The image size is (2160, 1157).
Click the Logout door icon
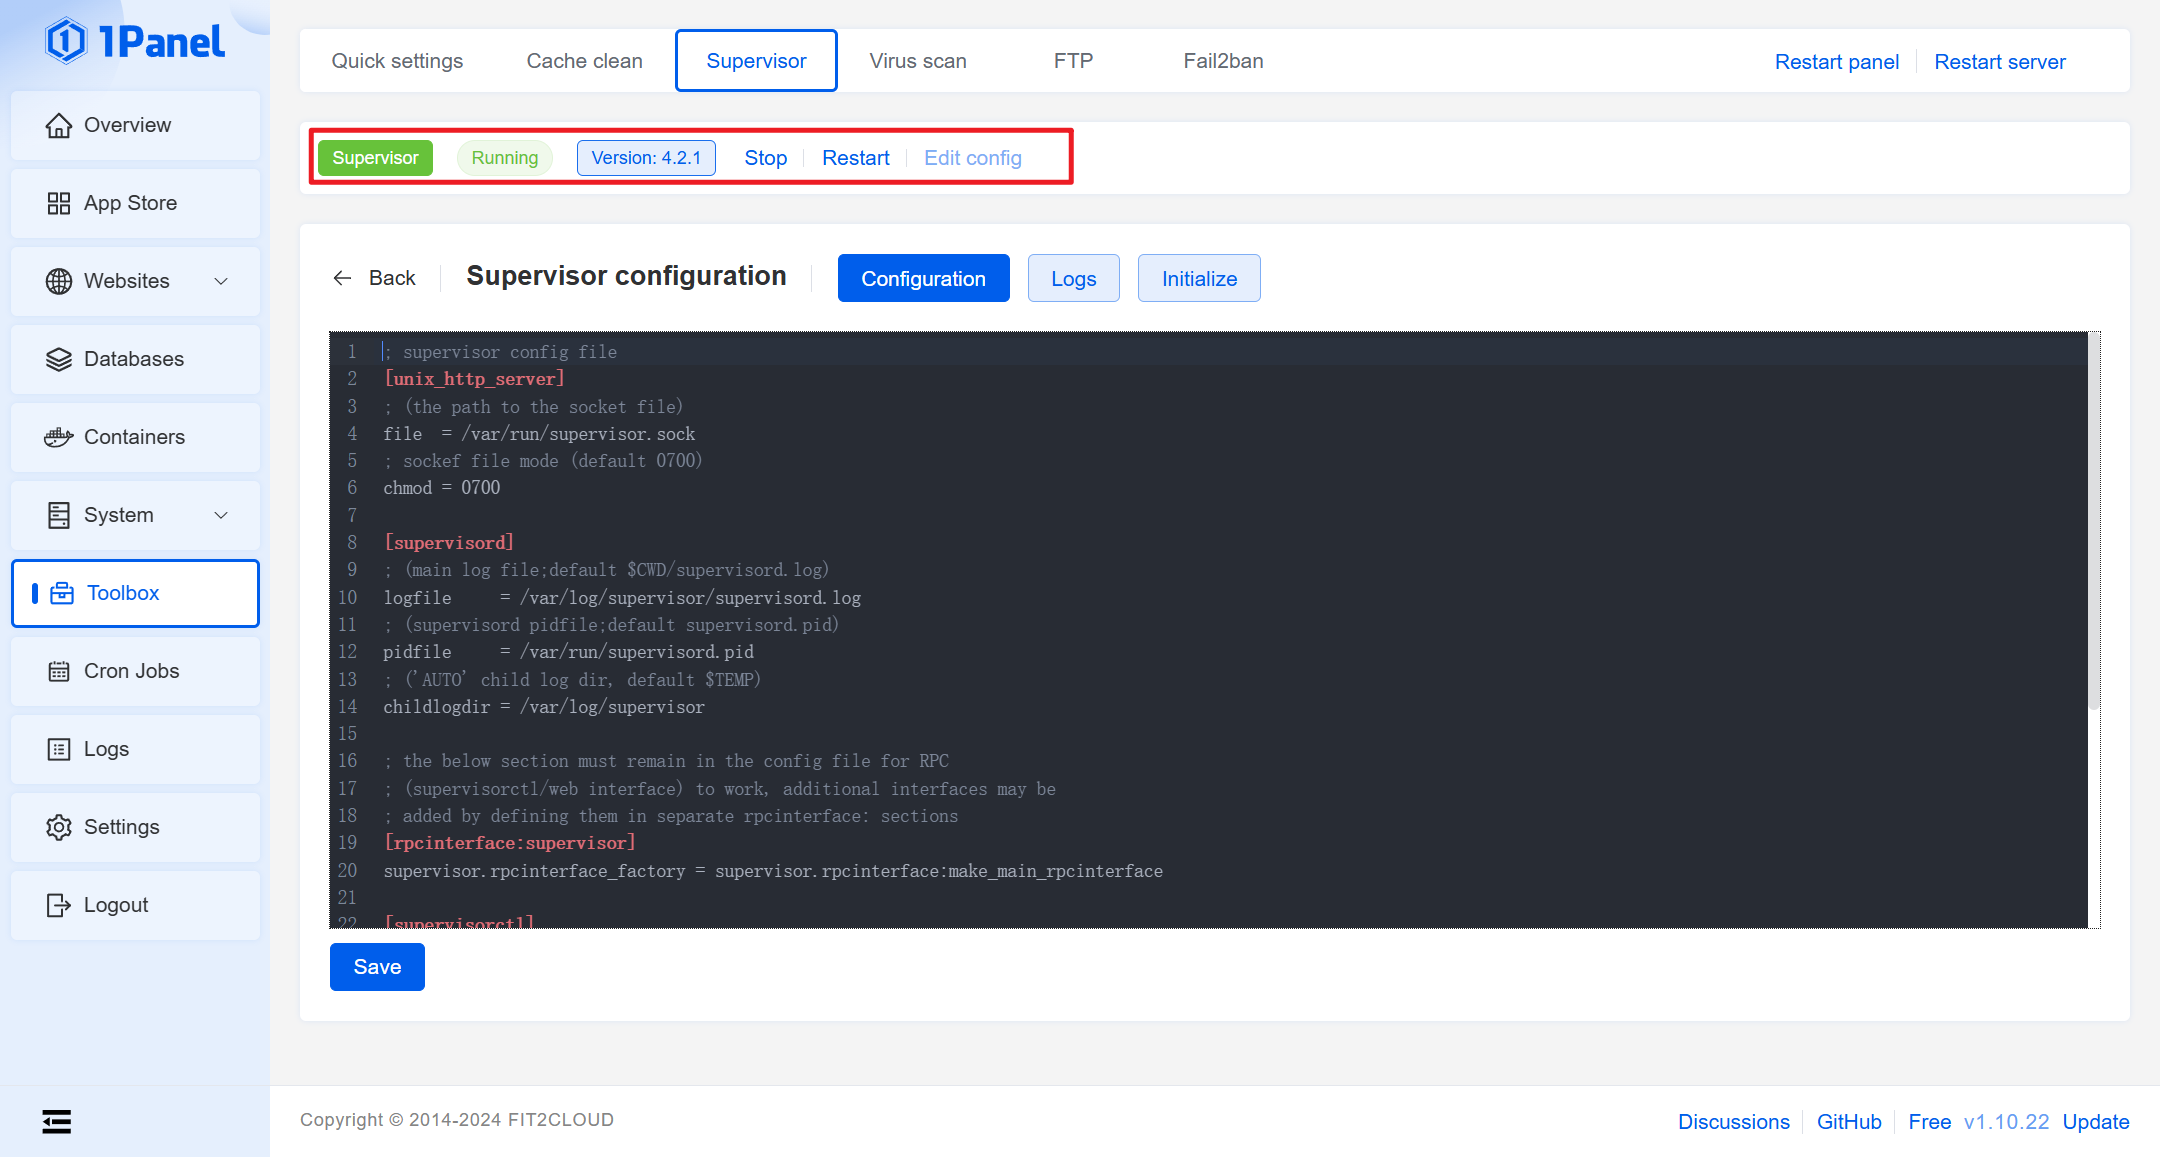pos(59,905)
